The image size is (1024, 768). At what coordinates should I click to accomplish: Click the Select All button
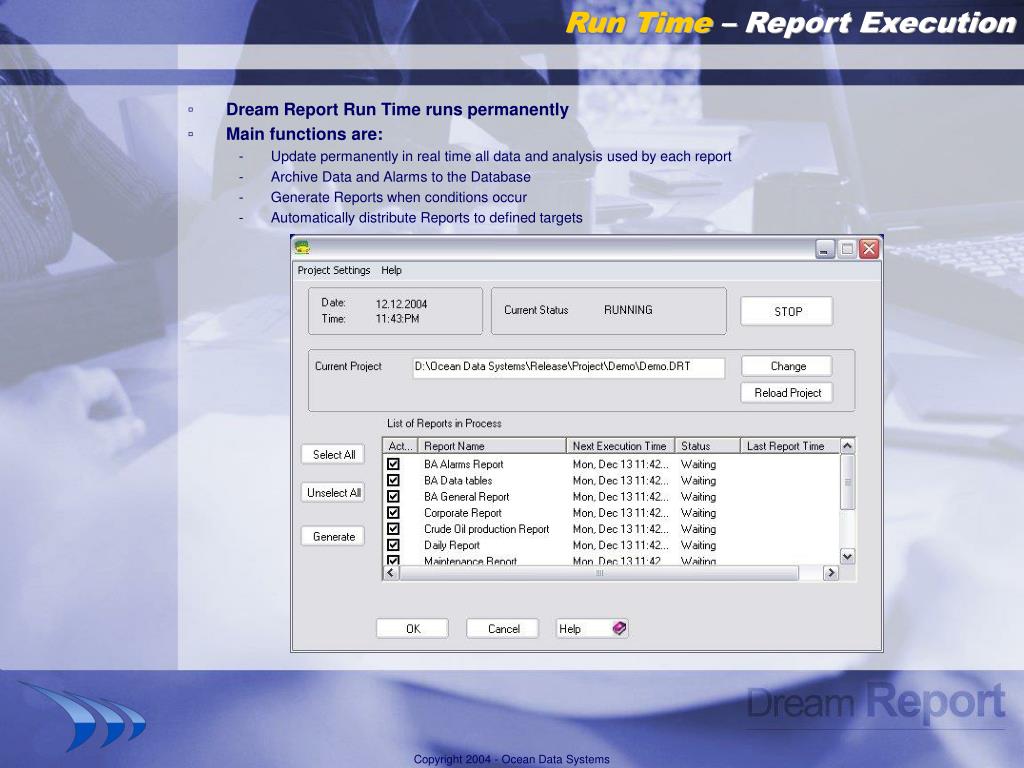coord(333,455)
